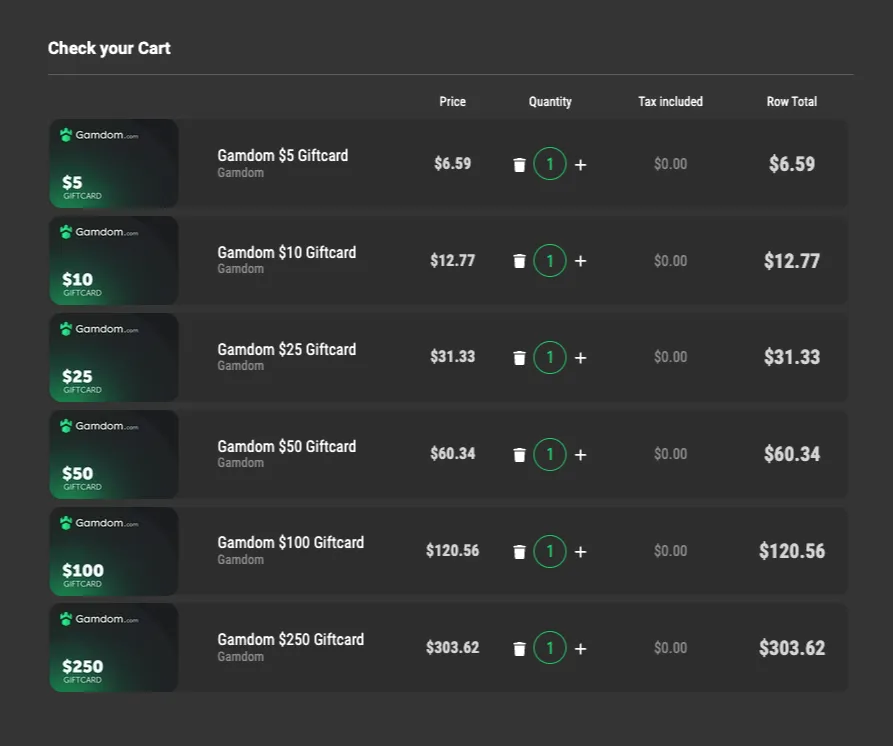Click plus to add another $10 Giftcard
Viewport: 893px width, 746px height.
pos(581,260)
